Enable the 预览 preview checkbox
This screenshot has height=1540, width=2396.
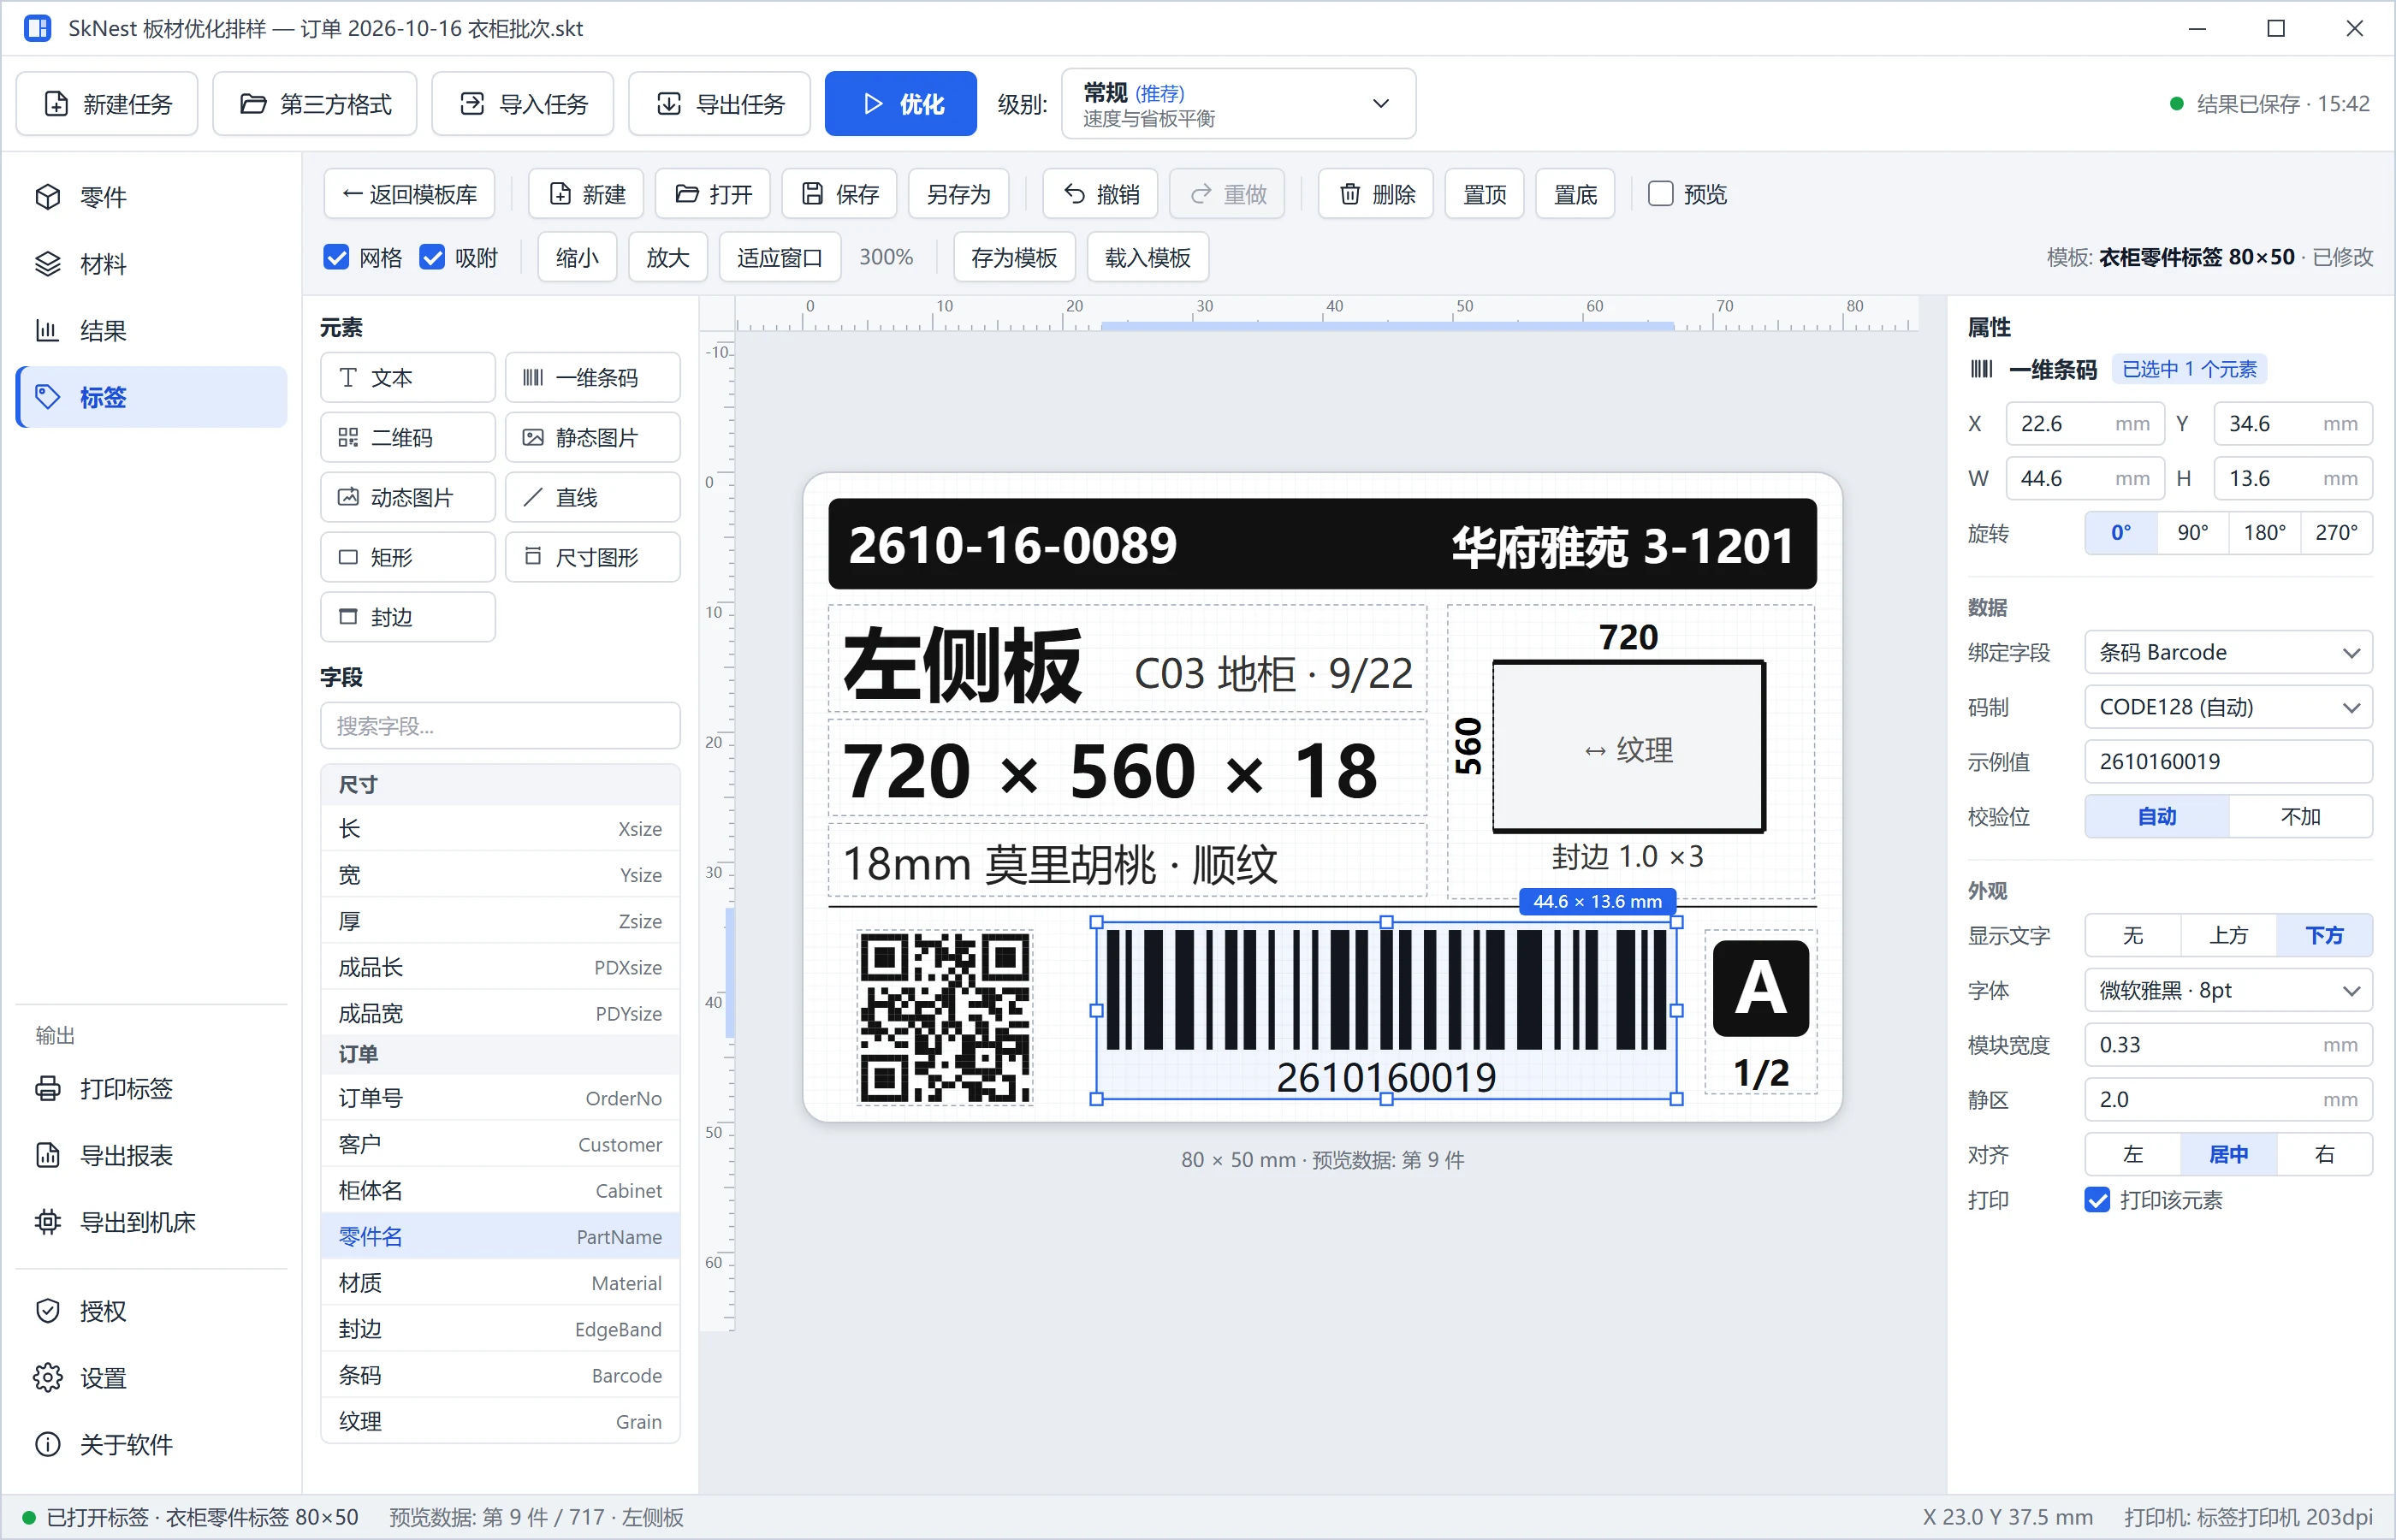pyautogui.click(x=1661, y=194)
